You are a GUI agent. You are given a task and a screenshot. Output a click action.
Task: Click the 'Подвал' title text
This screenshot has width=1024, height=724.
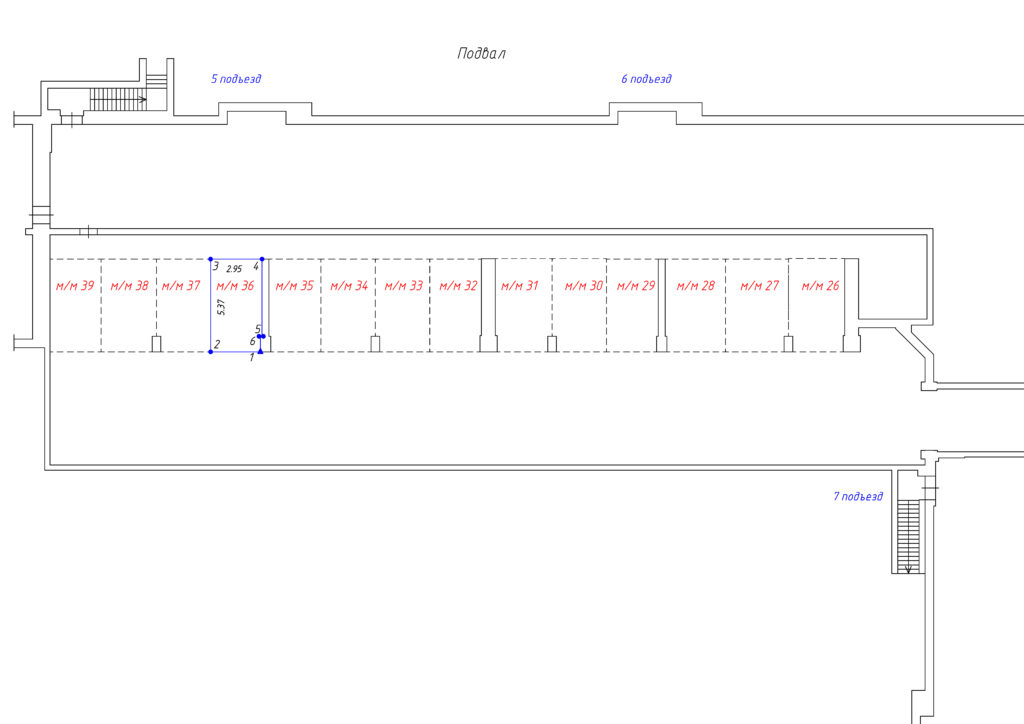pyautogui.click(x=481, y=54)
